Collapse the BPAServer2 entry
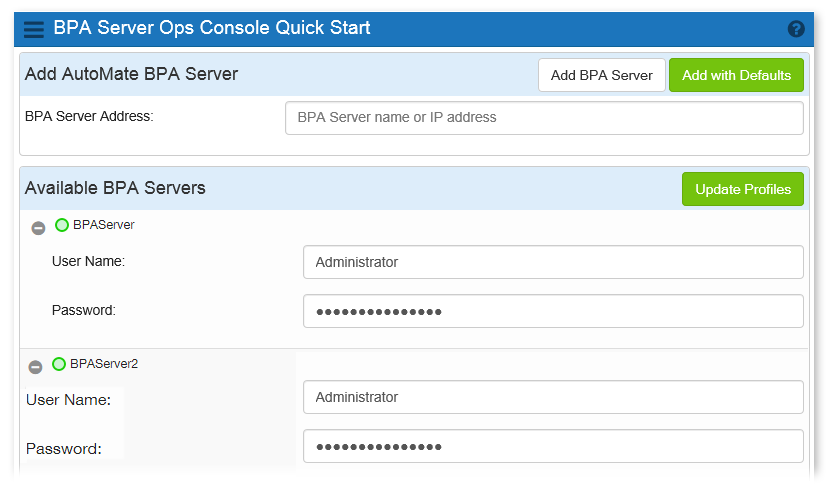Screen dimensions: 832x486 point(35,367)
